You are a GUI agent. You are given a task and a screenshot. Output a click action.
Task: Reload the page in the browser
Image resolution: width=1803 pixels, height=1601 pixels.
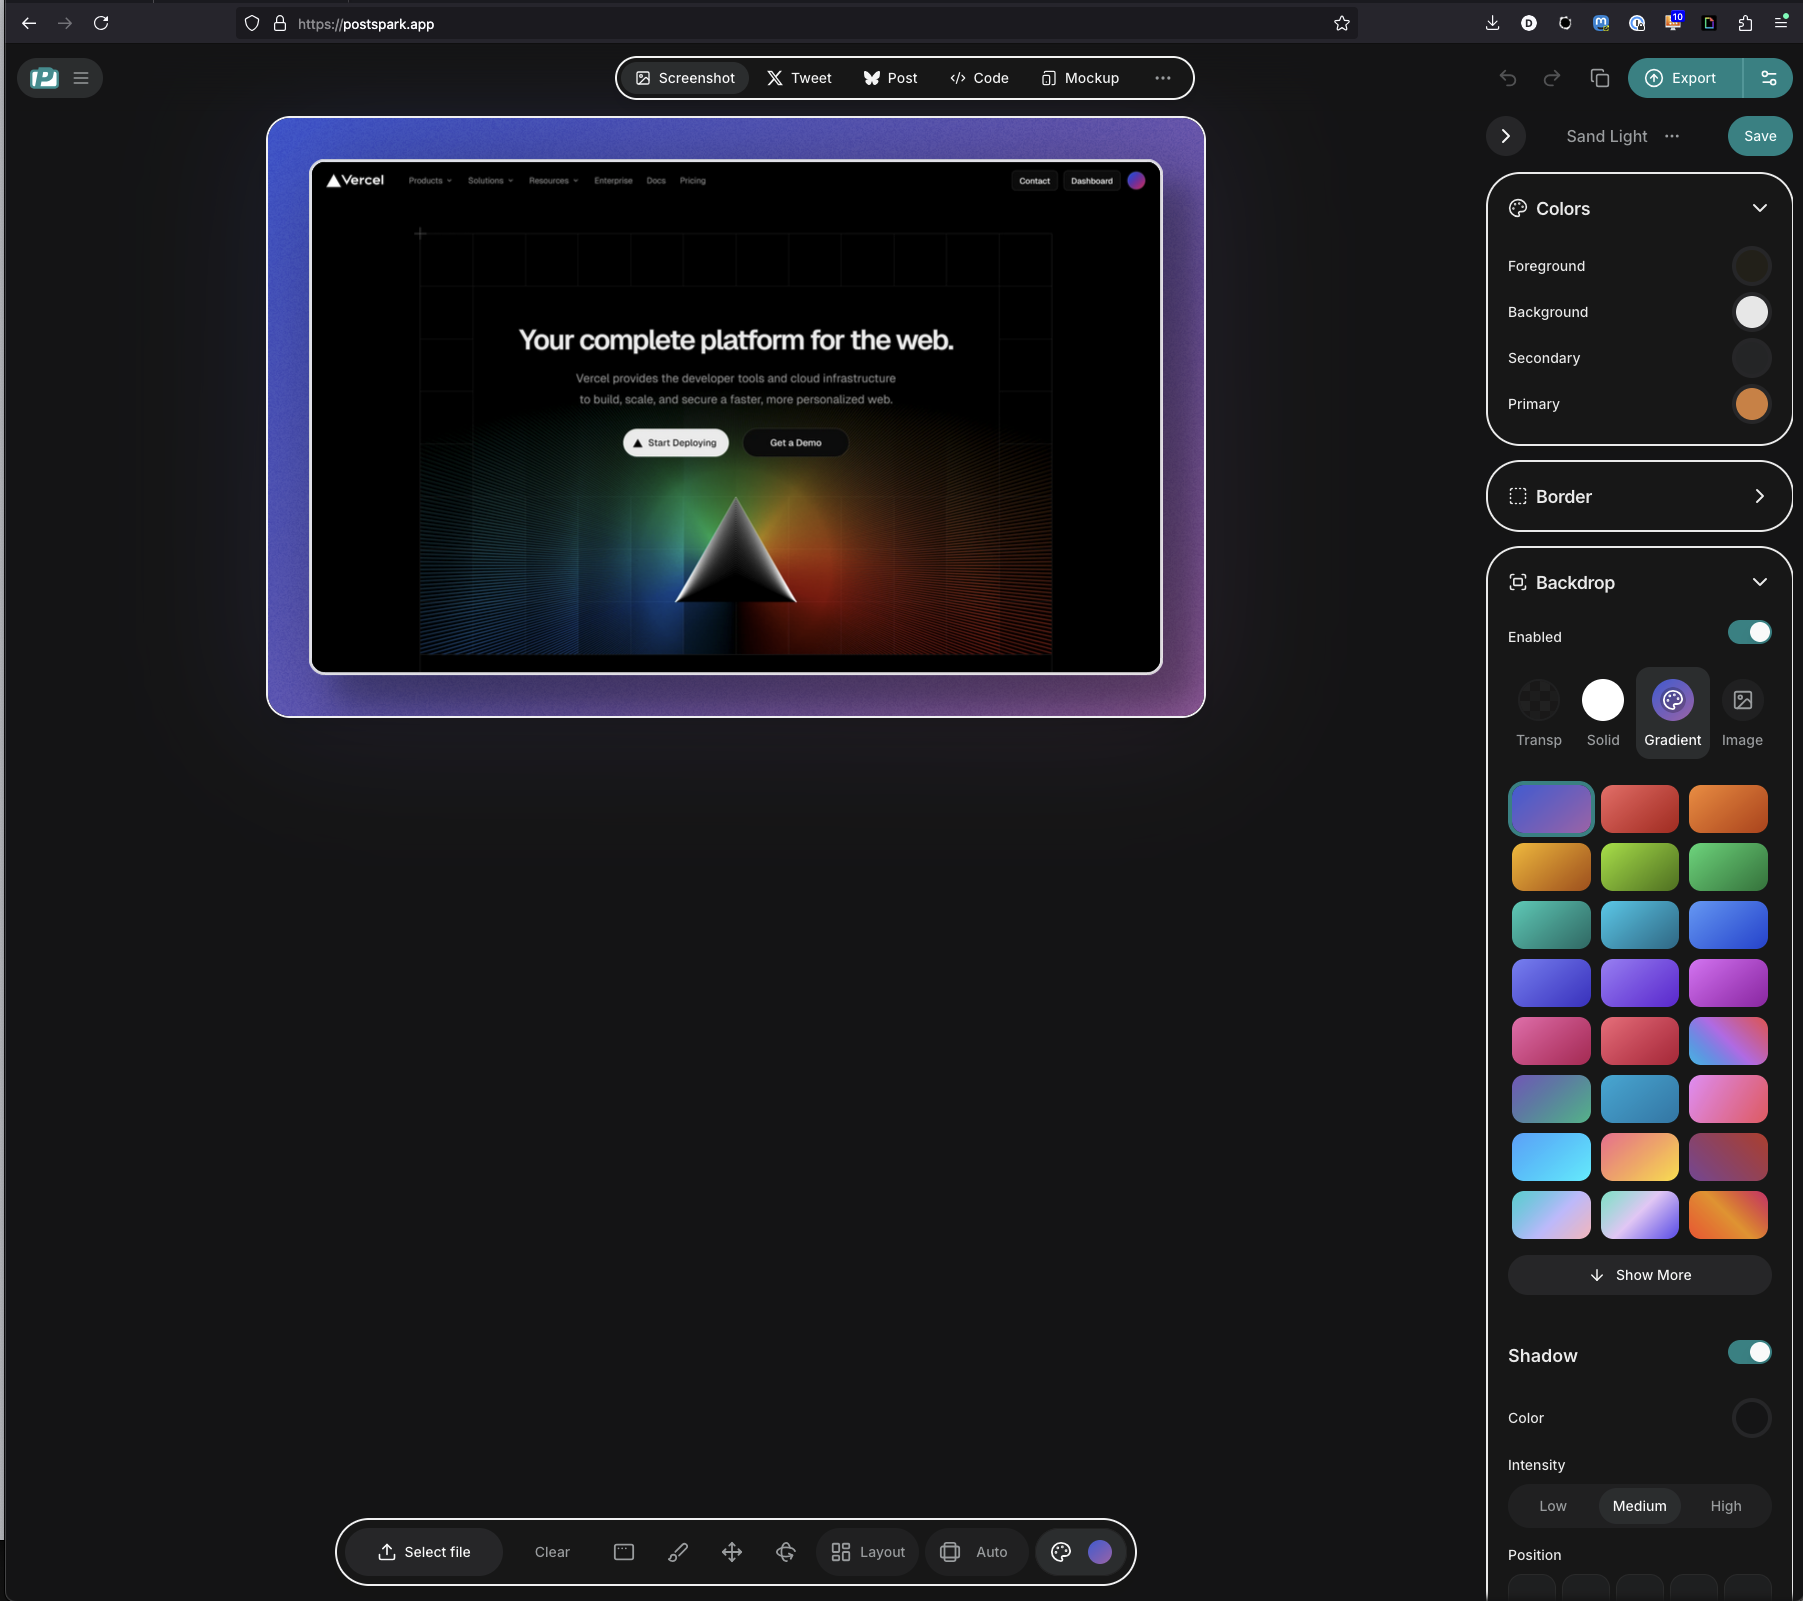[x=101, y=23]
